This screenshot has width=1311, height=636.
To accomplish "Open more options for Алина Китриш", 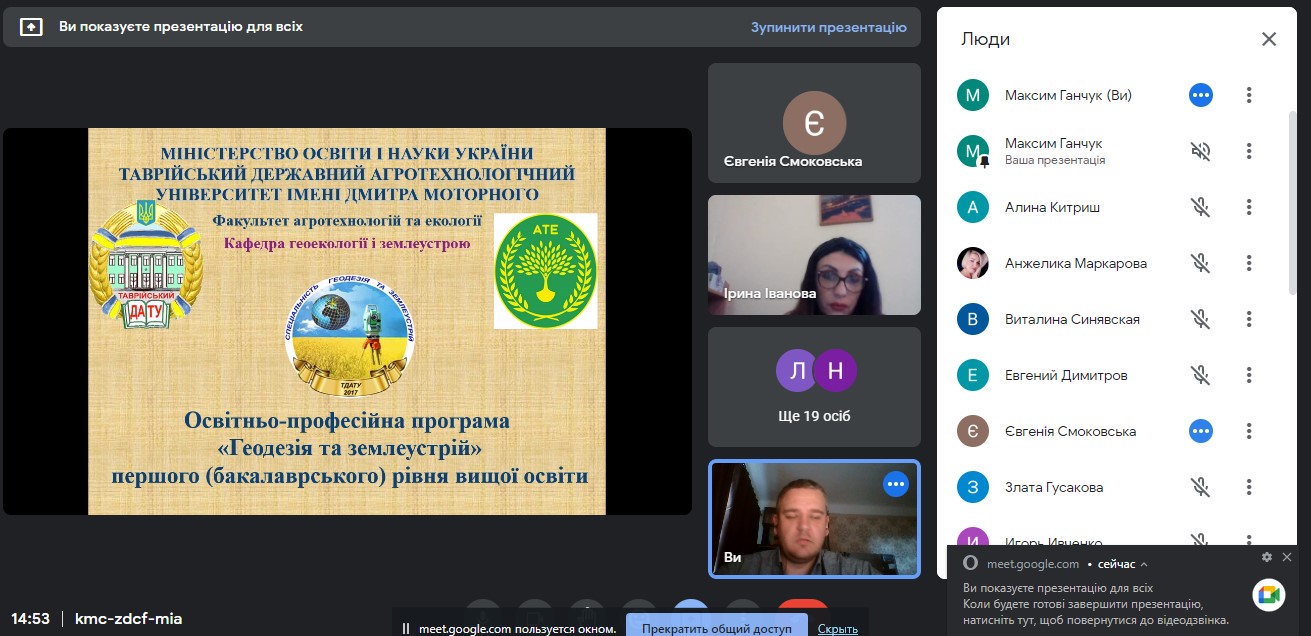I will (x=1249, y=207).
